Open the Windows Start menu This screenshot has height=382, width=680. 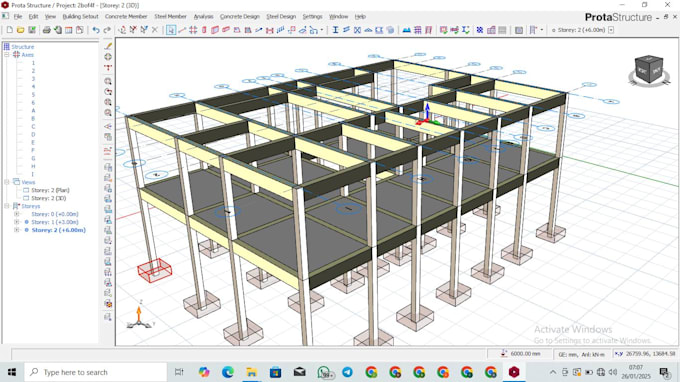point(12,372)
